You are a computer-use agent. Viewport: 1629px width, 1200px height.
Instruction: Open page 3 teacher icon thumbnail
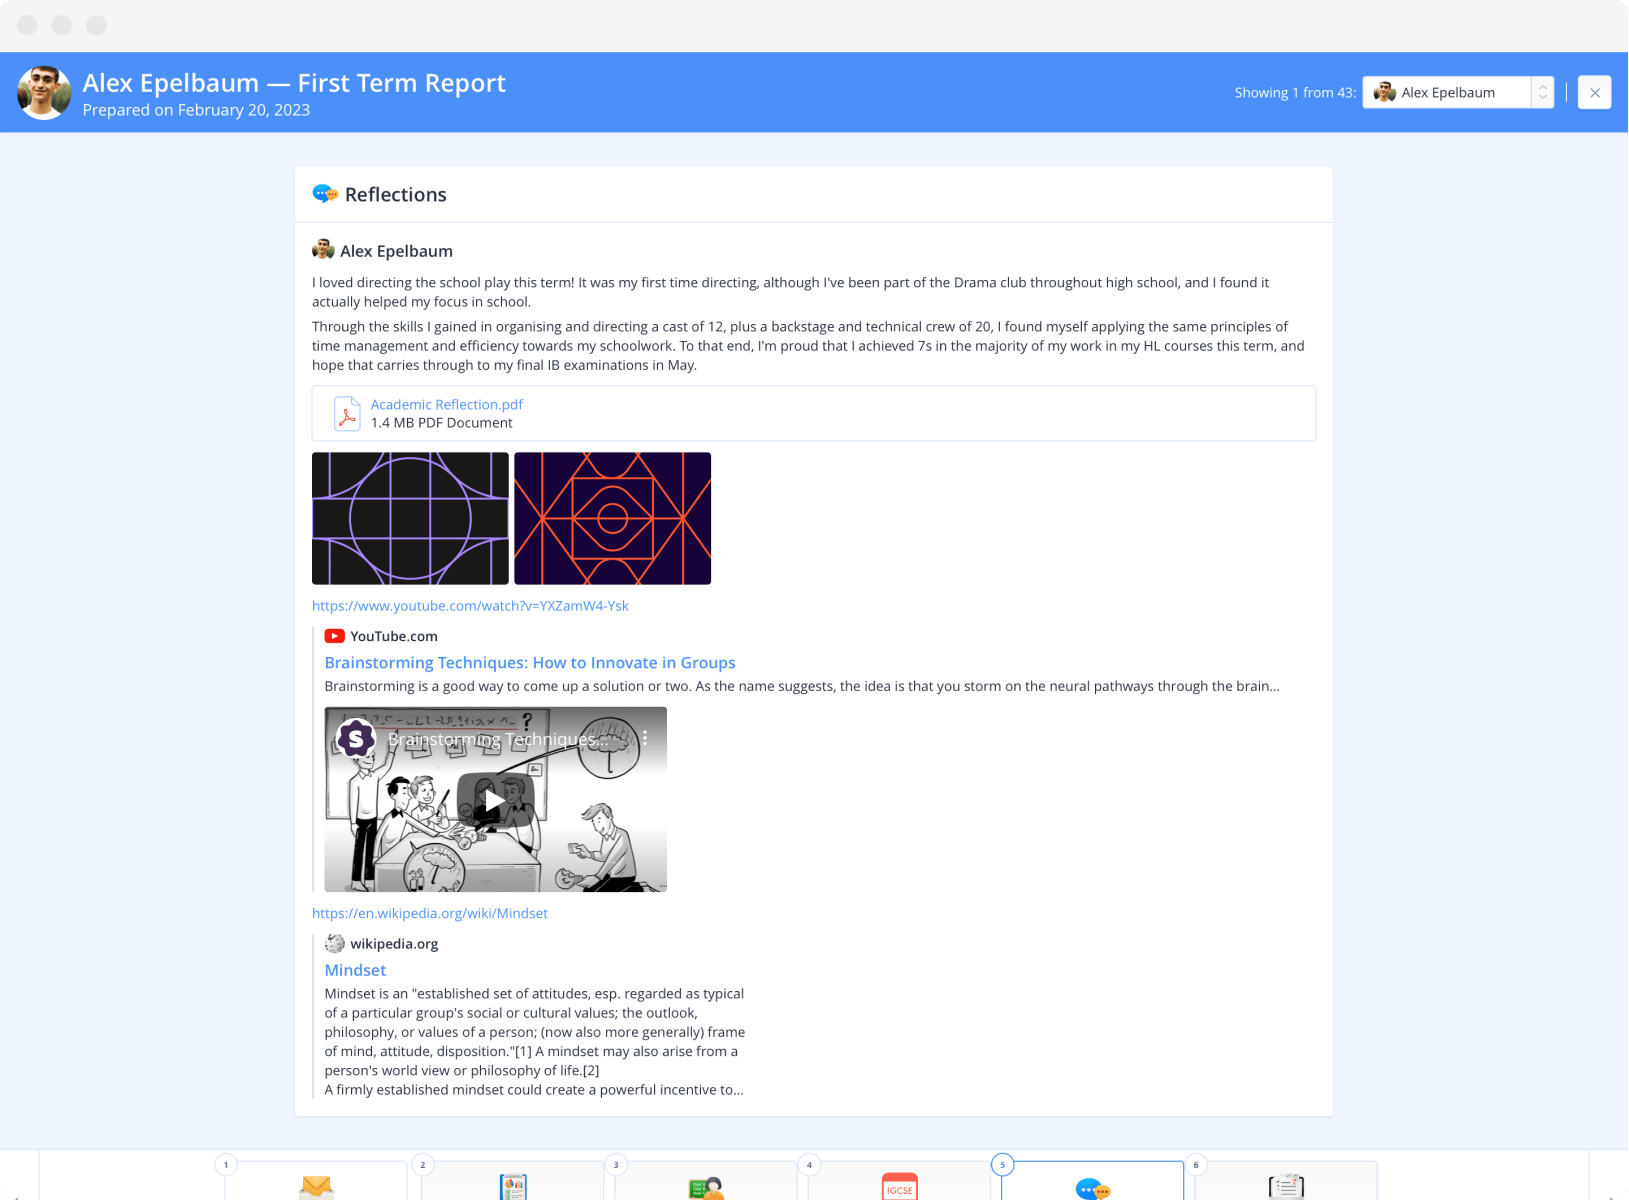click(705, 1186)
